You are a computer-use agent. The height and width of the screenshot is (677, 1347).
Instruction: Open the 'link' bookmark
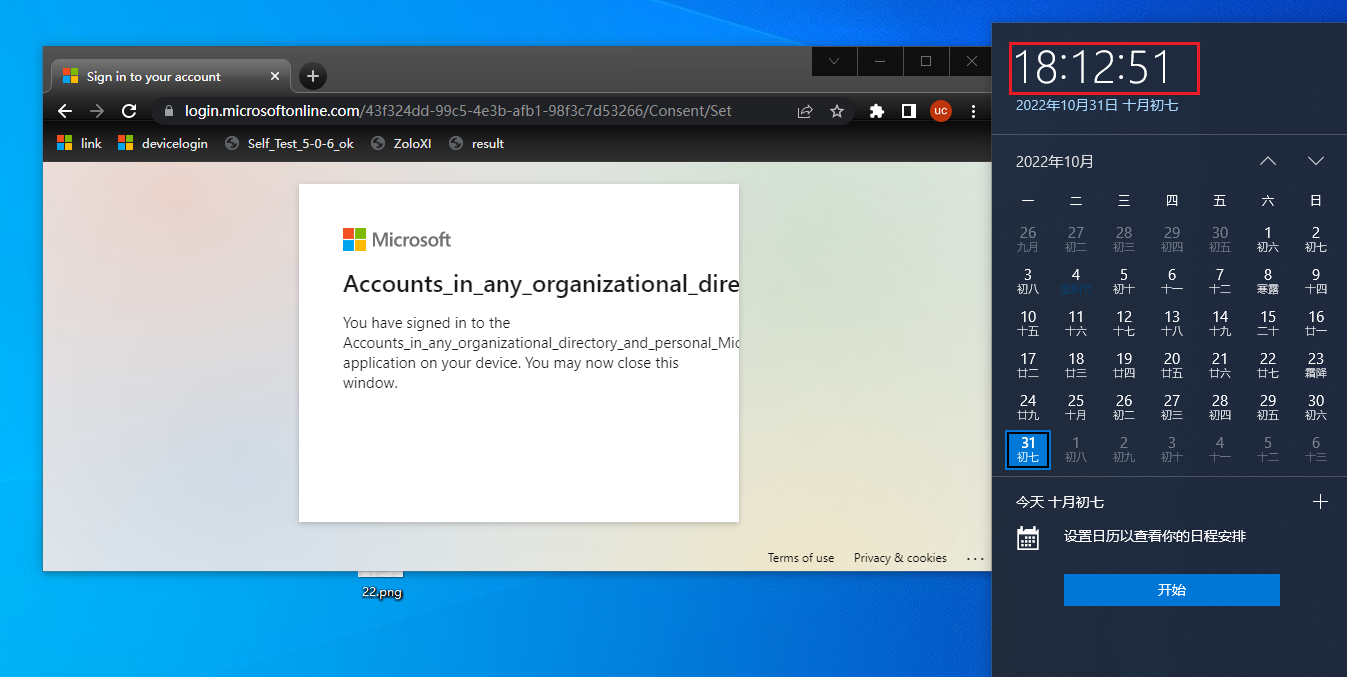(x=79, y=143)
